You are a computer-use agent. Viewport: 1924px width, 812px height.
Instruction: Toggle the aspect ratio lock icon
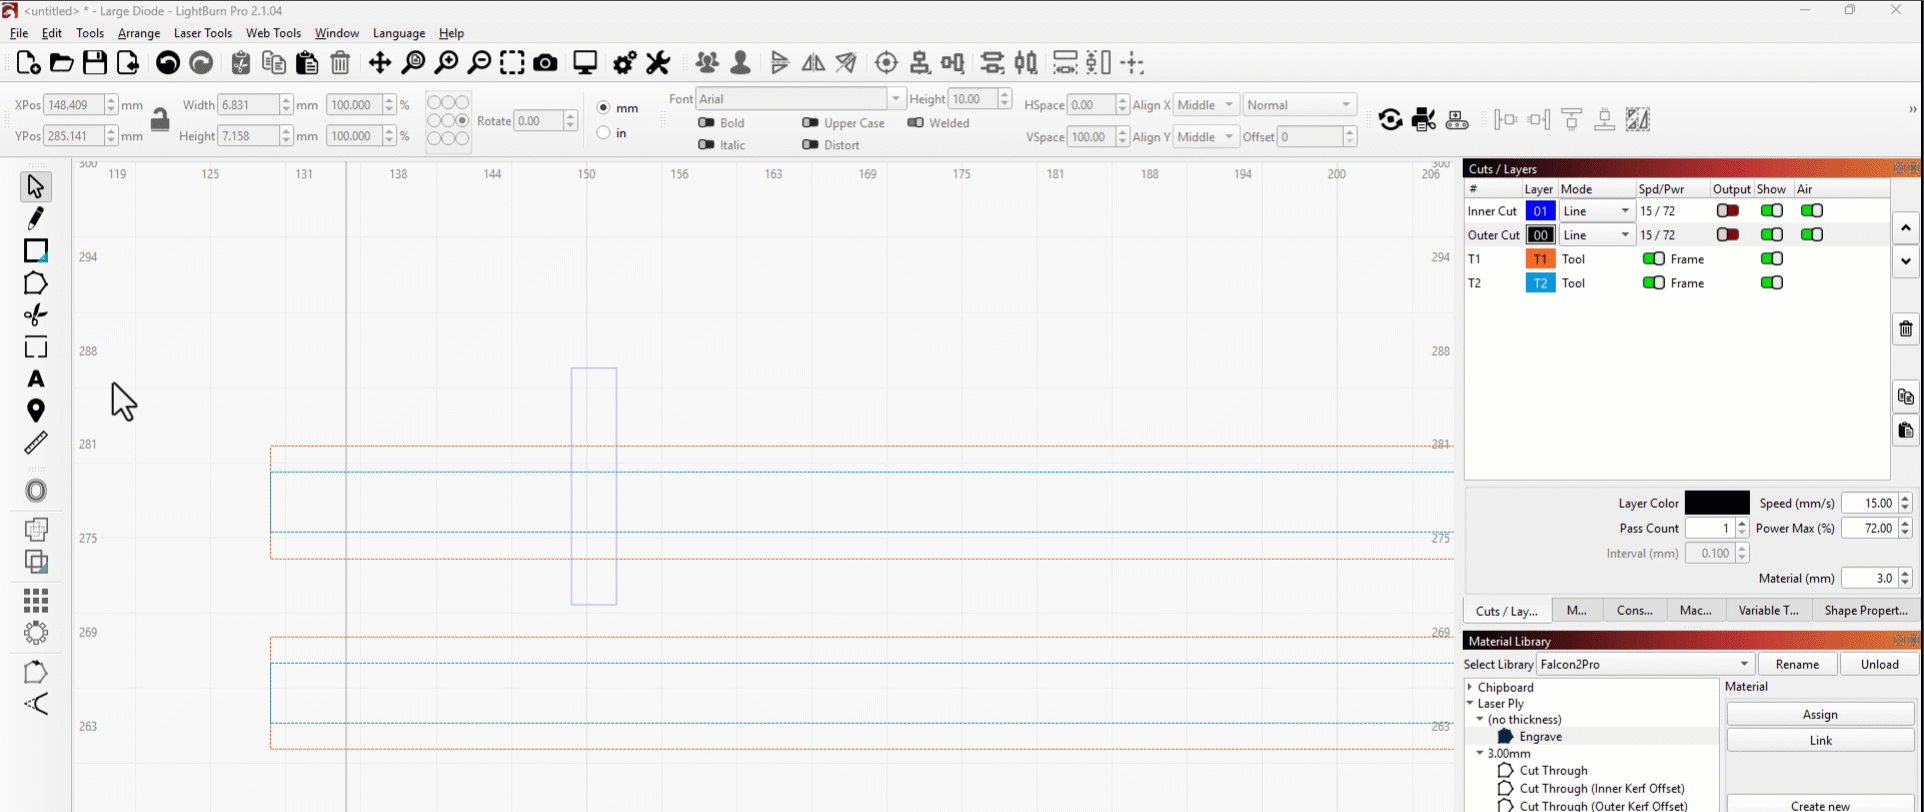point(159,120)
